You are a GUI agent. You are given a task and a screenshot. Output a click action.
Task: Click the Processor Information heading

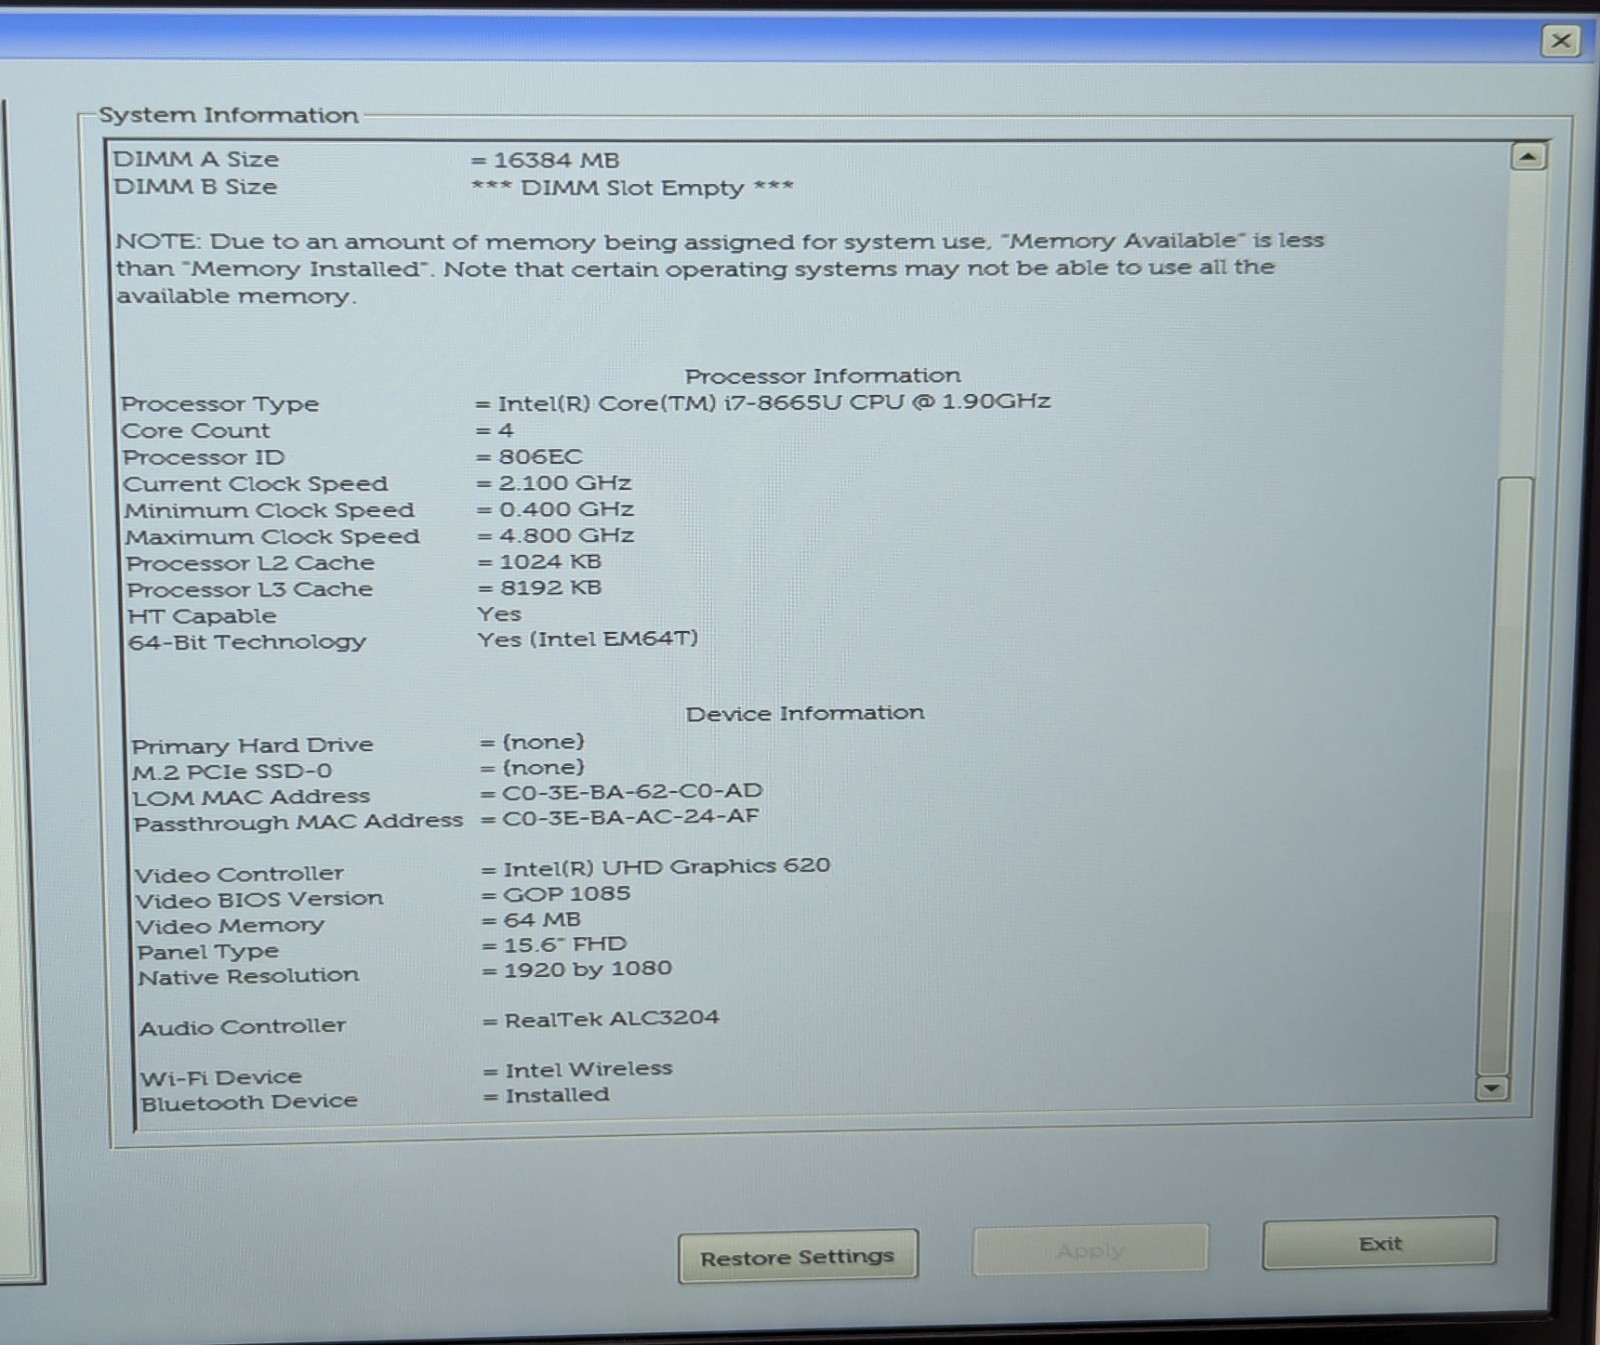(x=822, y=375)
